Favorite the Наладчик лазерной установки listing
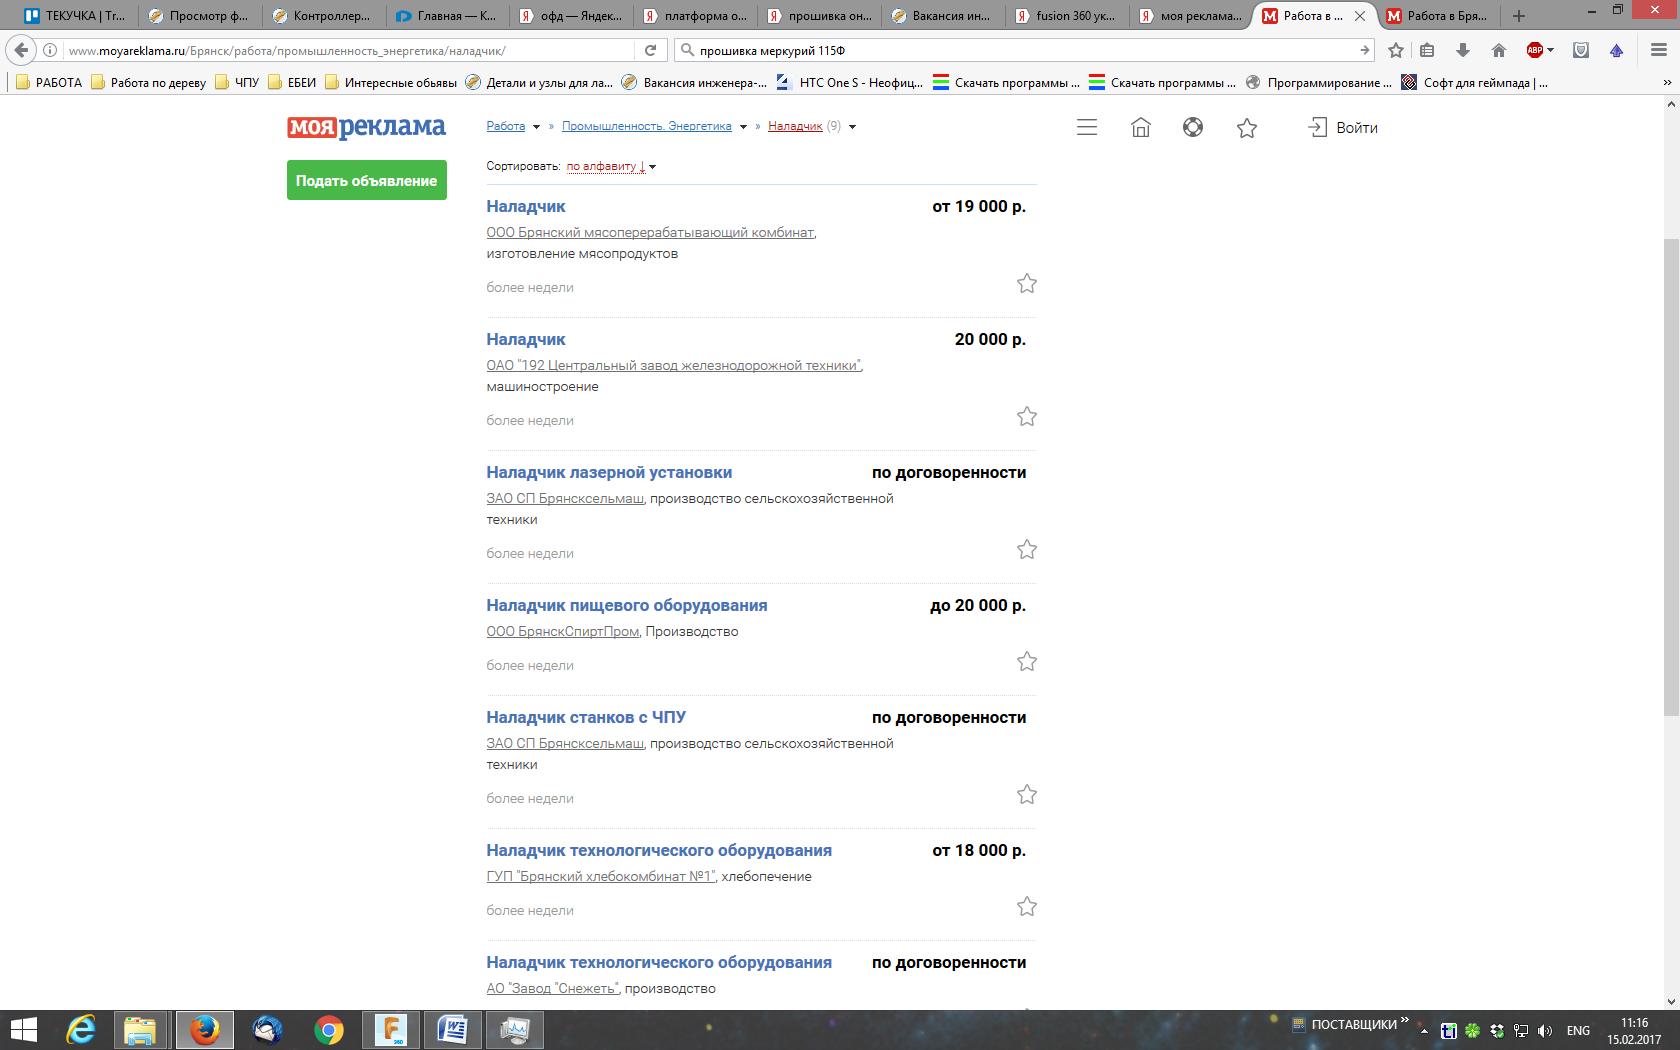This screenshot has width=1680, height=1050. tap(1027, 550)
